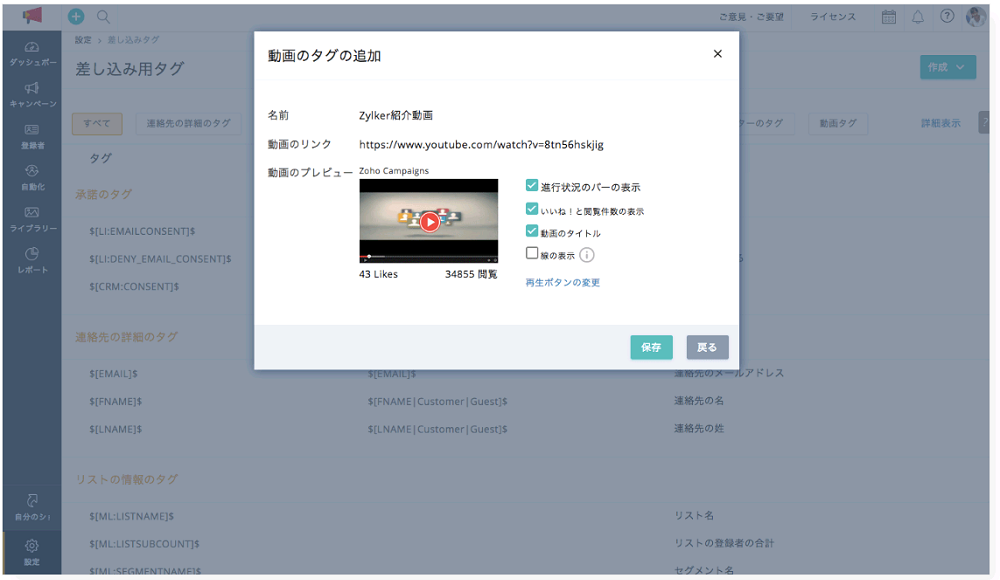Screen dimensions: 1000x580
Task: Open 設定 gear in the sidebar
Action: click(32, 553)
